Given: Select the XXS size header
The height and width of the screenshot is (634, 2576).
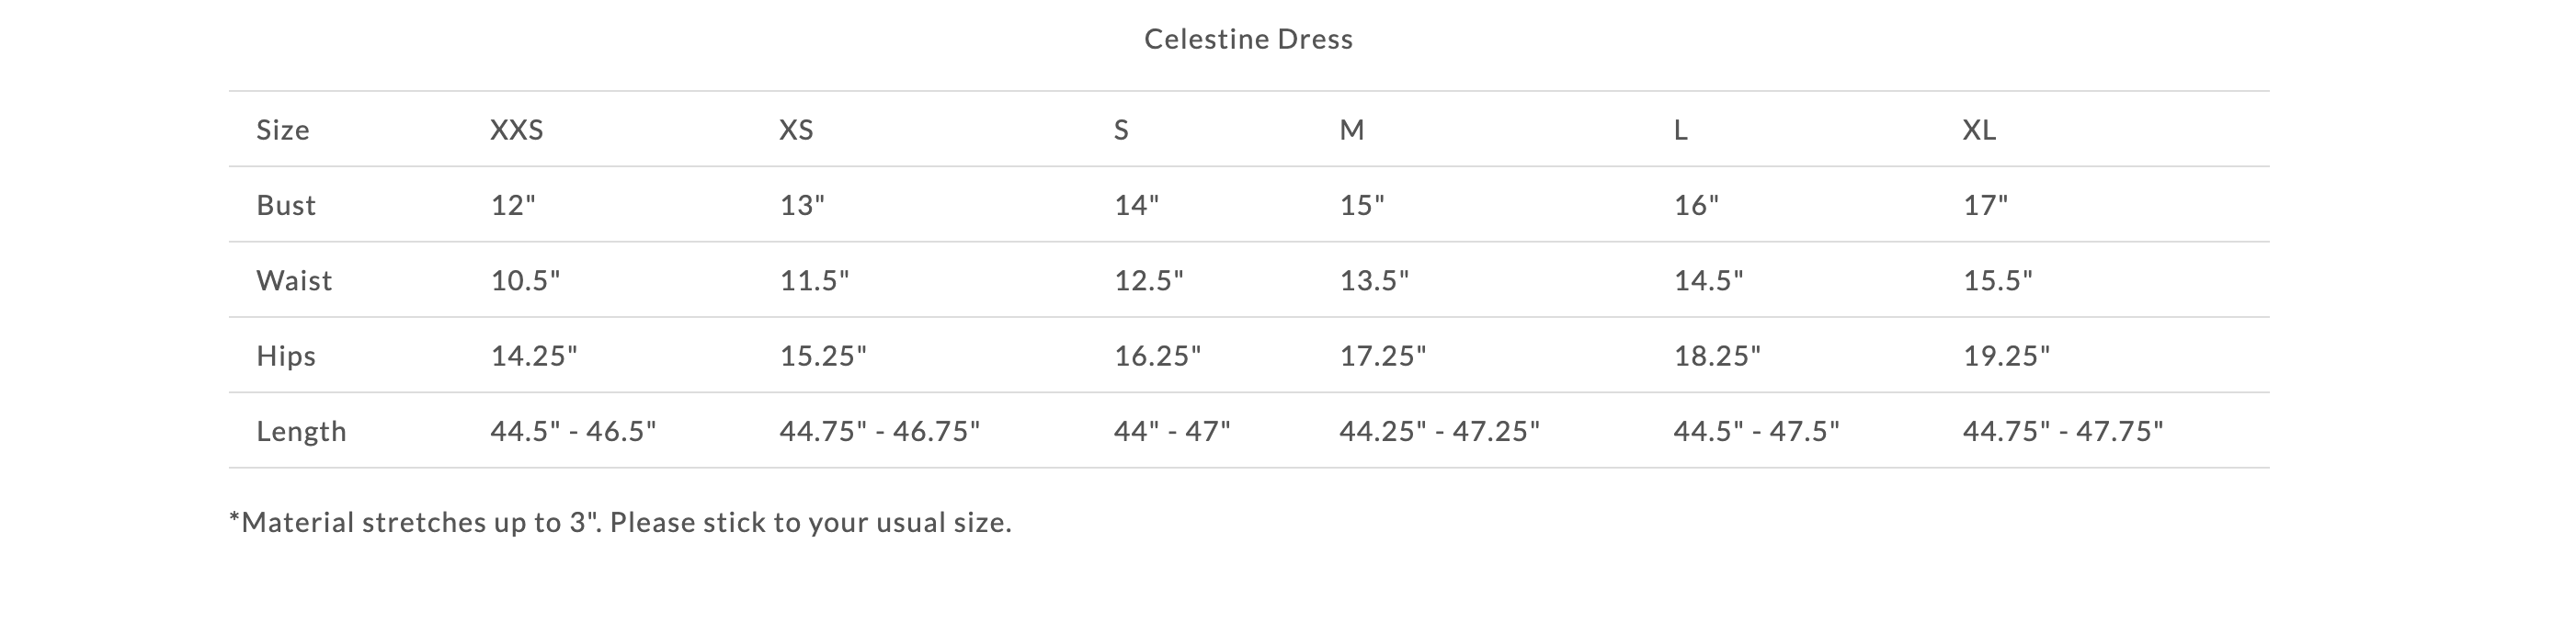Looking at the screenshot, I should tap(517, 130).
